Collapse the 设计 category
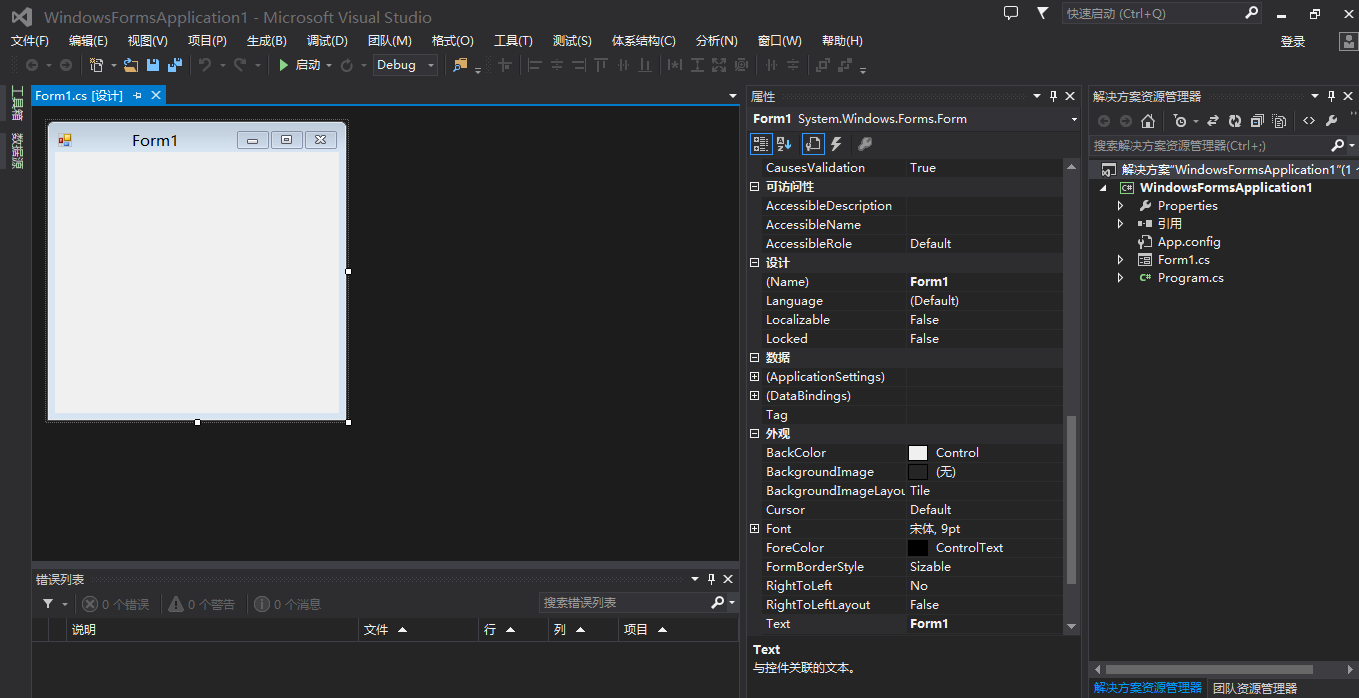The height and width of the screenshot is (698, 1359). (x=755, y=263)
